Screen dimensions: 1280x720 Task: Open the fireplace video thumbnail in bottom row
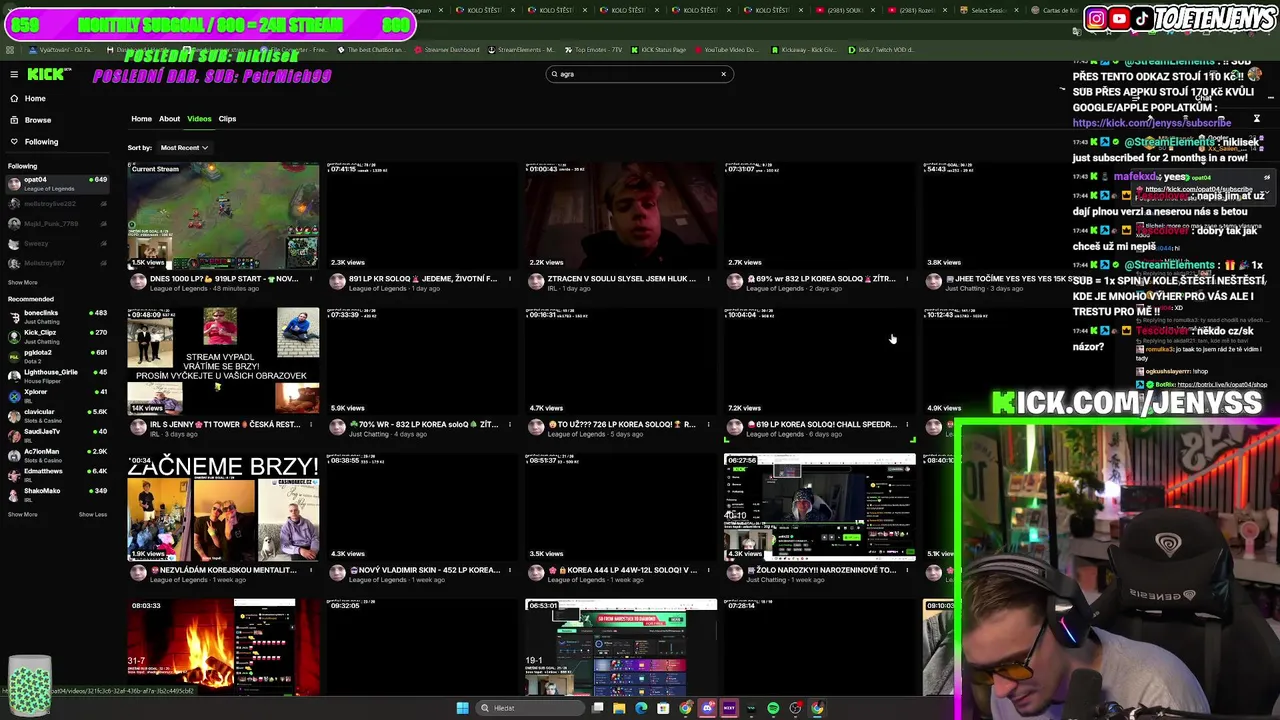(223, 647)
